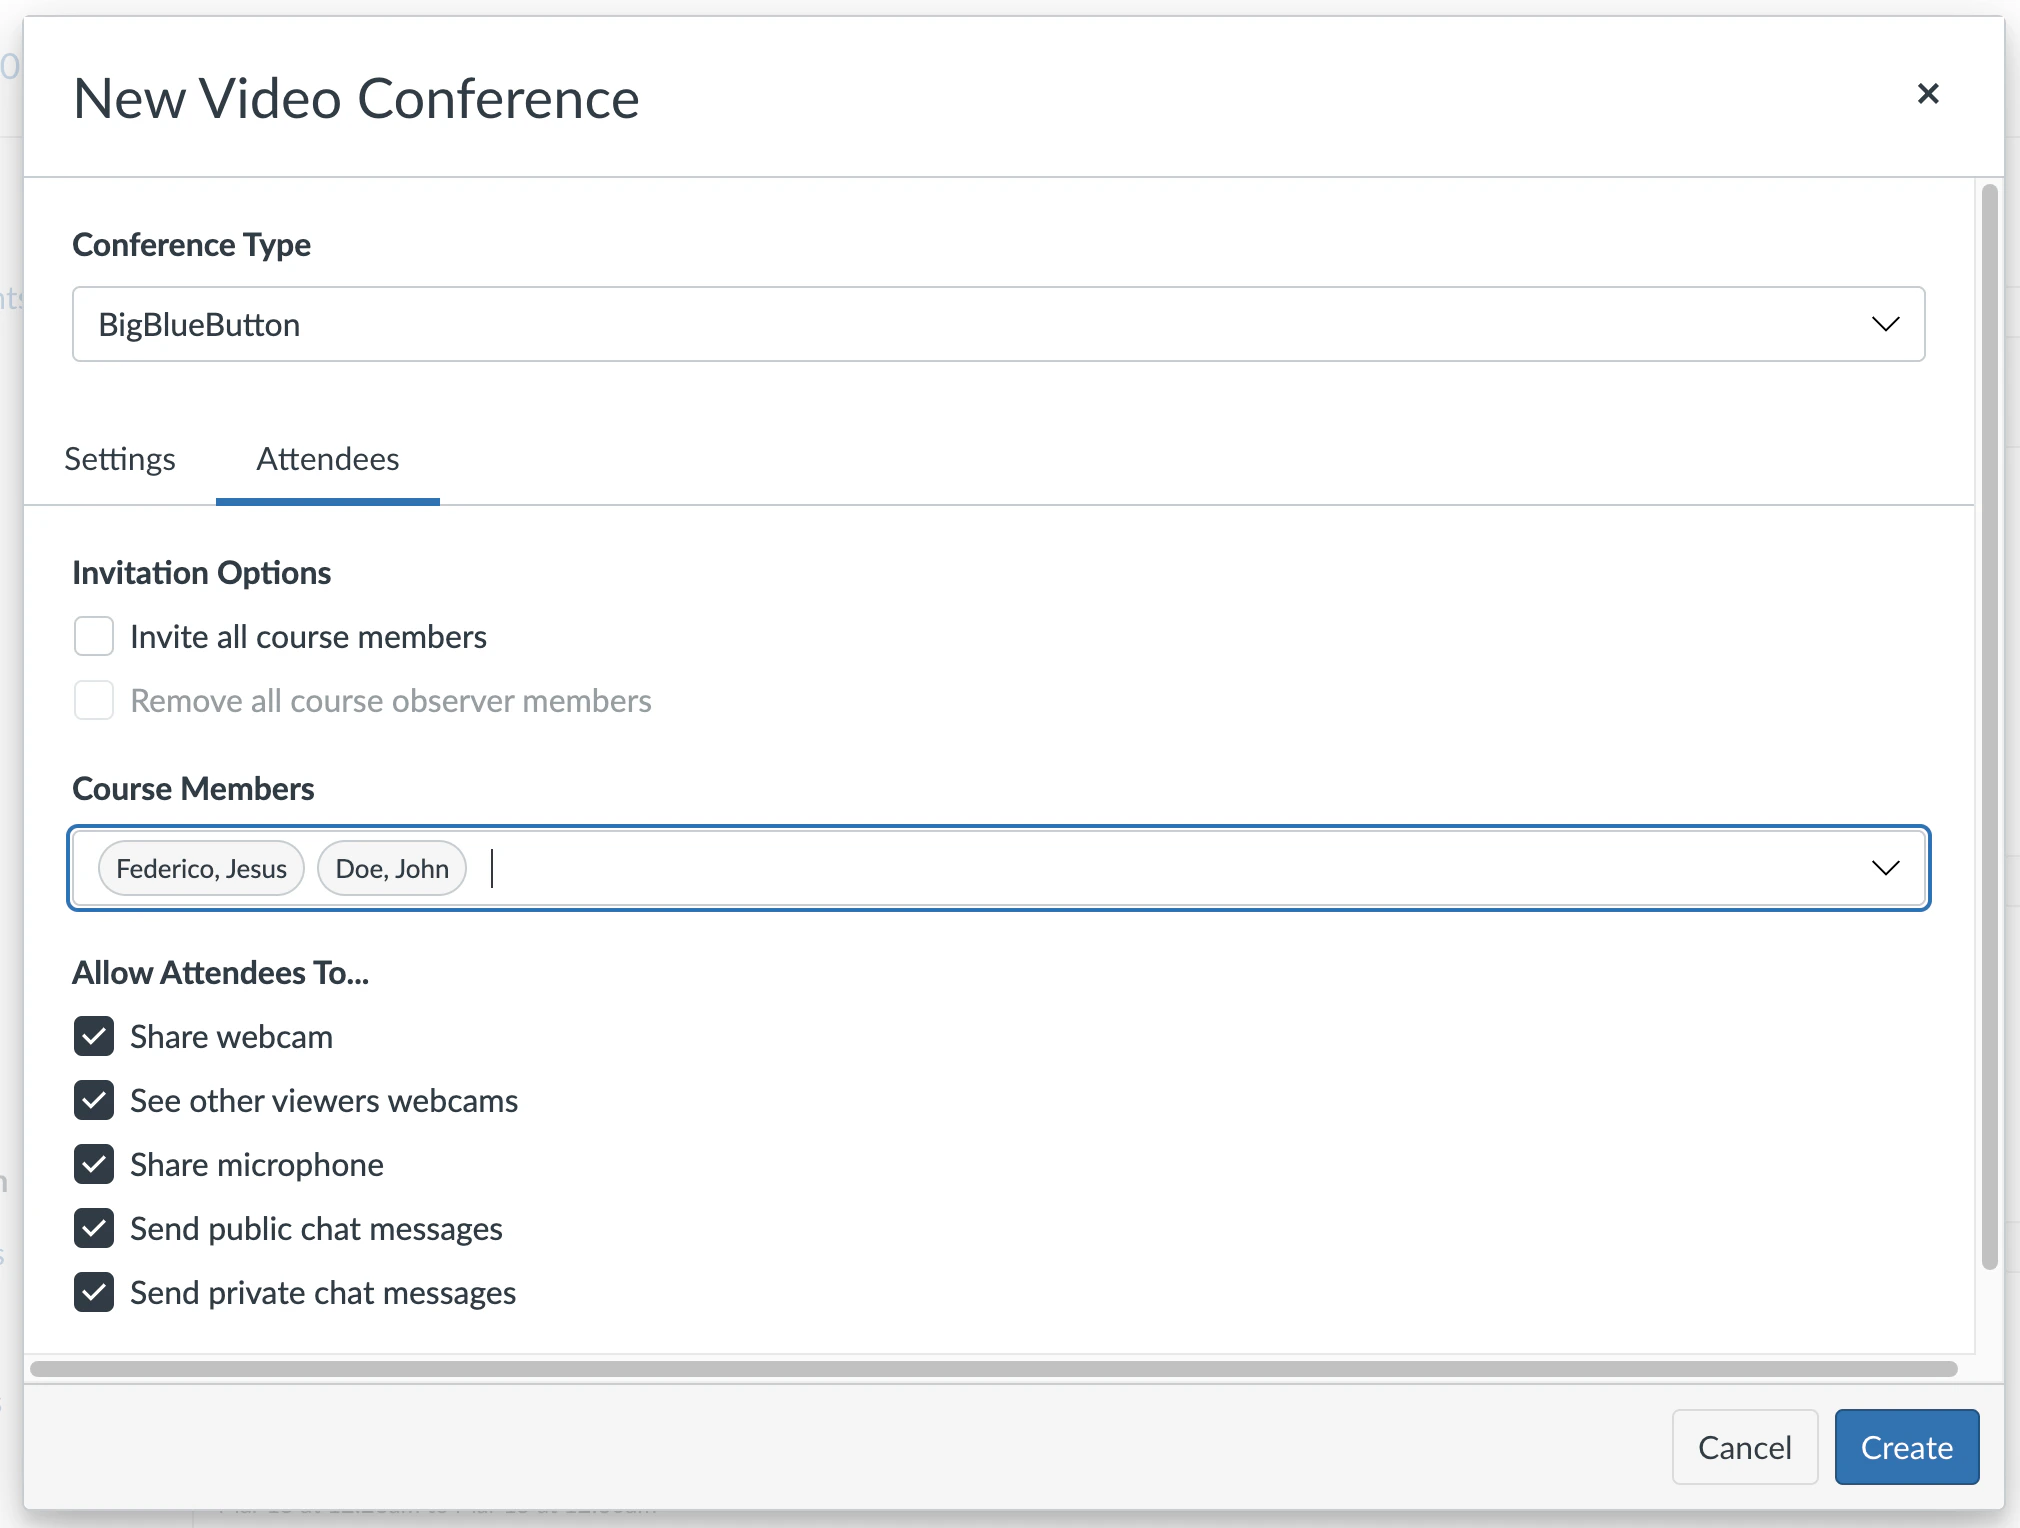Enable Invite all course members

point(93,636)
